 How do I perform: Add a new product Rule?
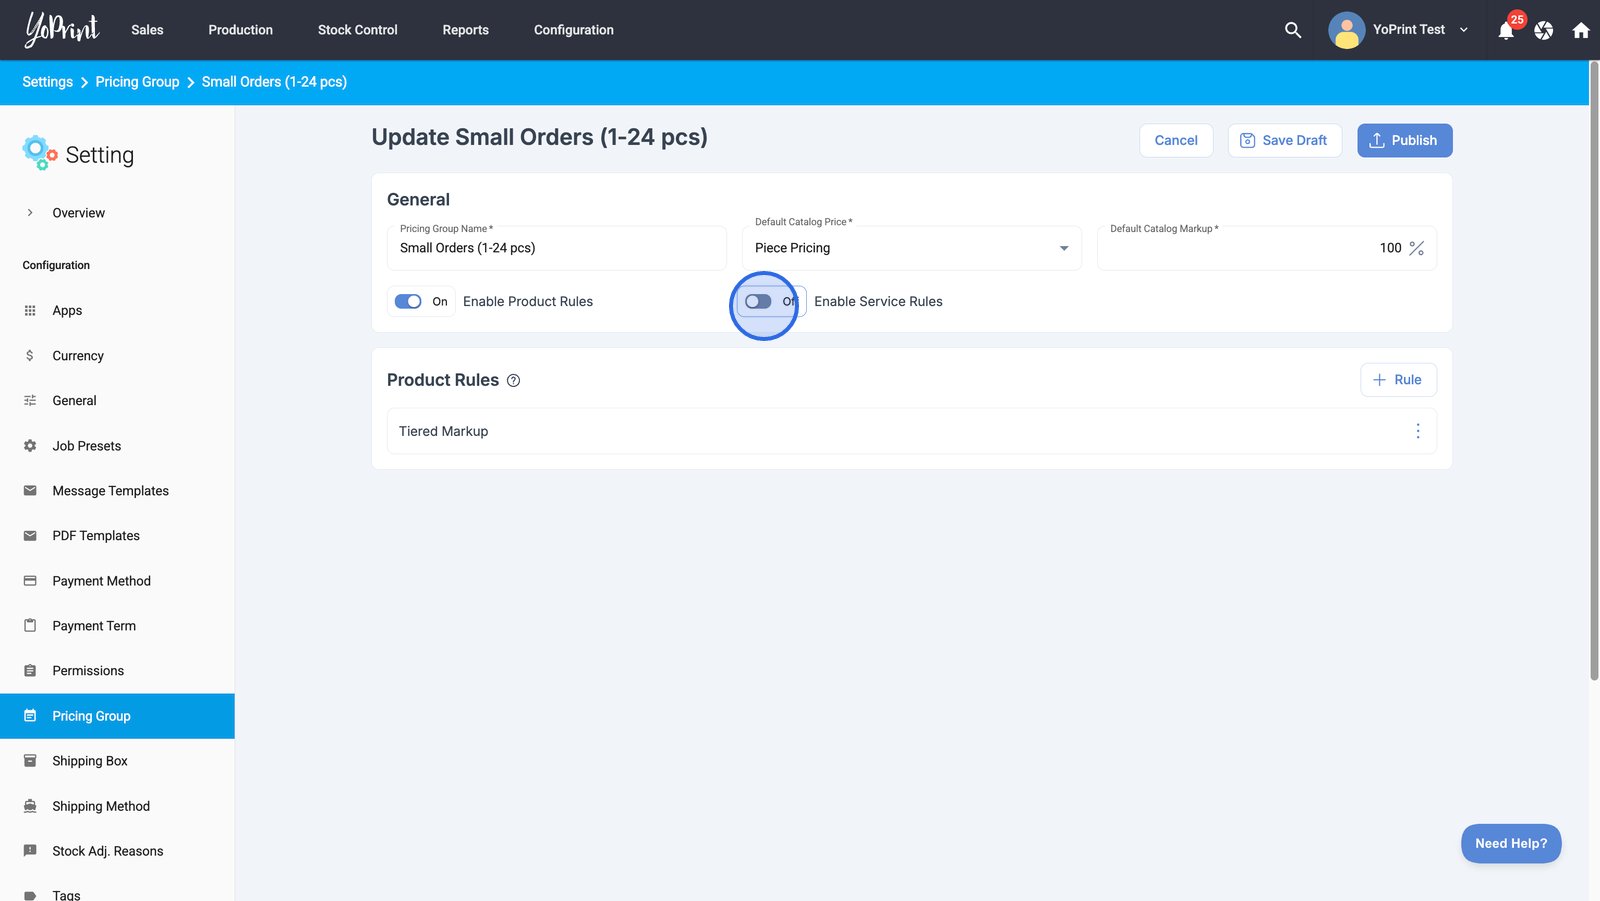click(1397, 380)
